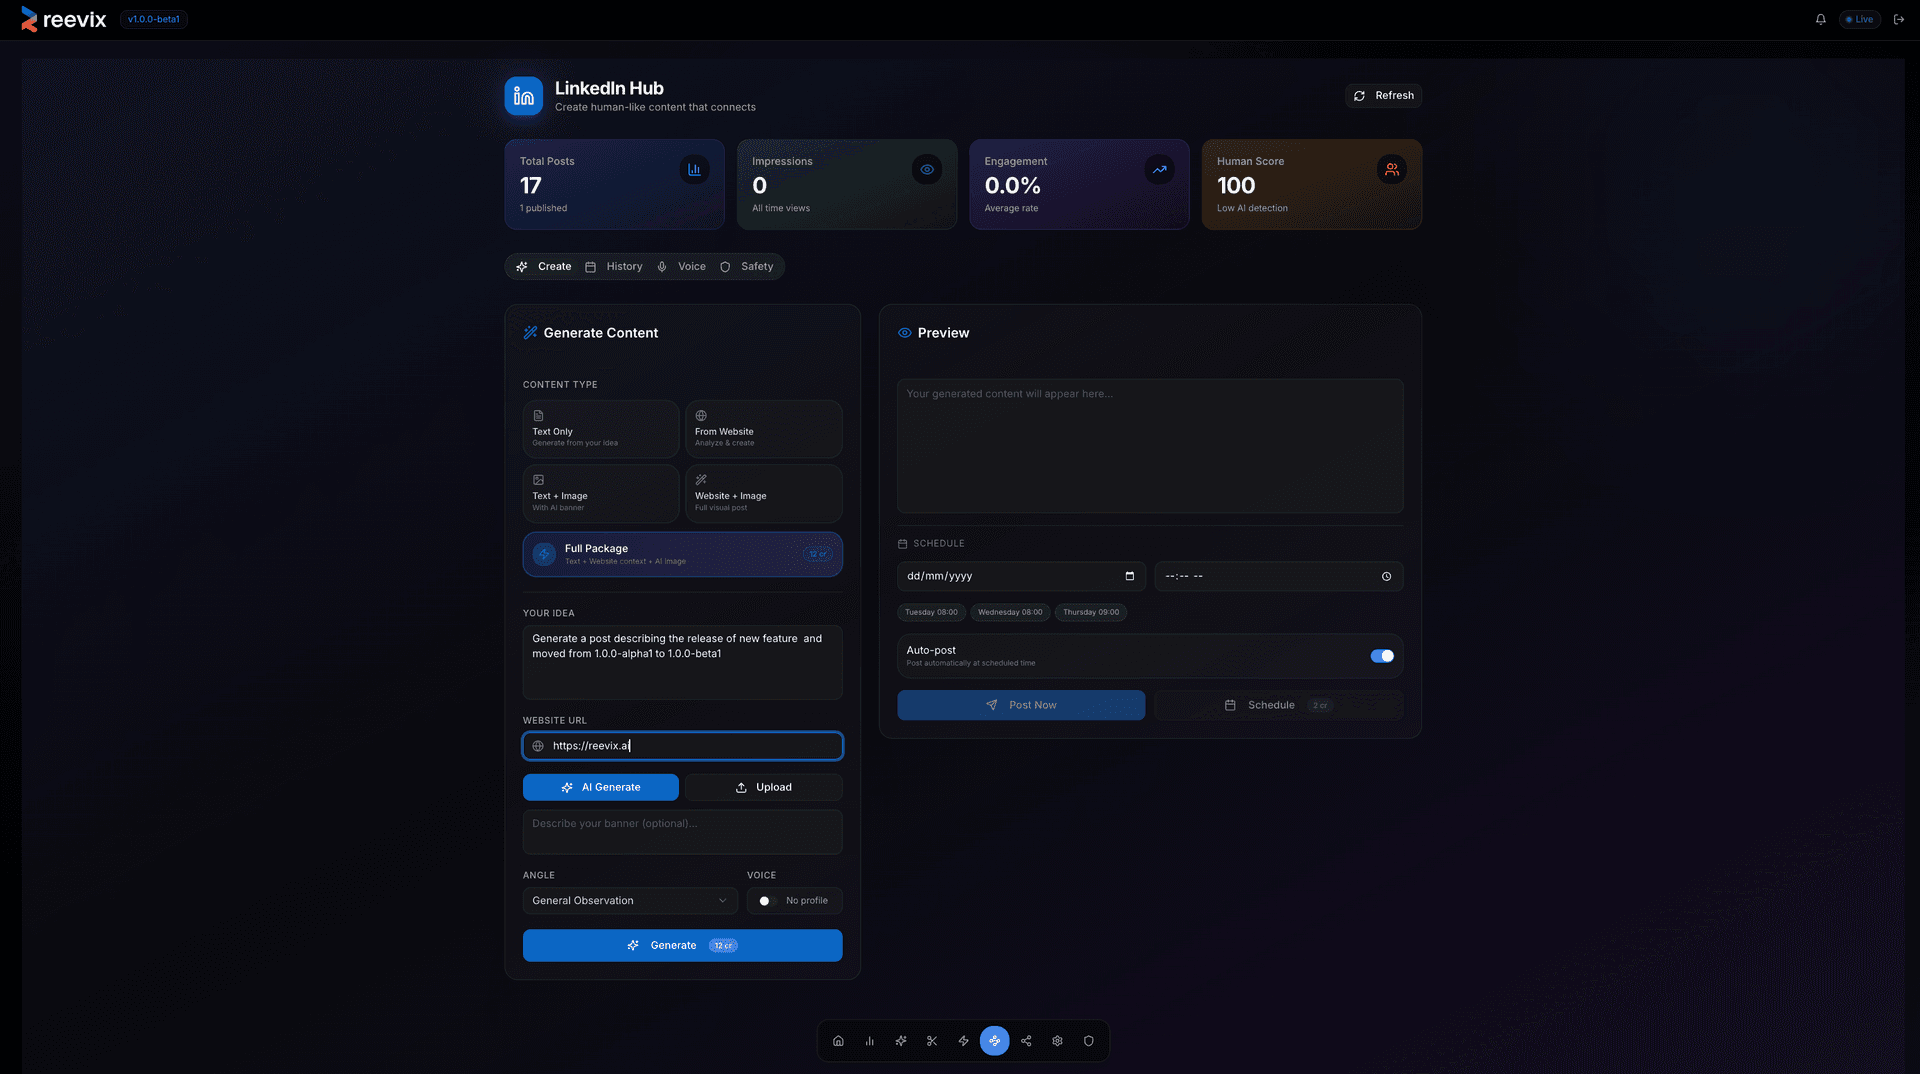Switch to the History tab
This screenshot has height=1074, width=1920.
(x=614, y=266)
